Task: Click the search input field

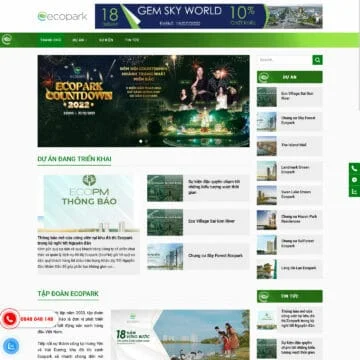Action: click(x=284, y=60)
